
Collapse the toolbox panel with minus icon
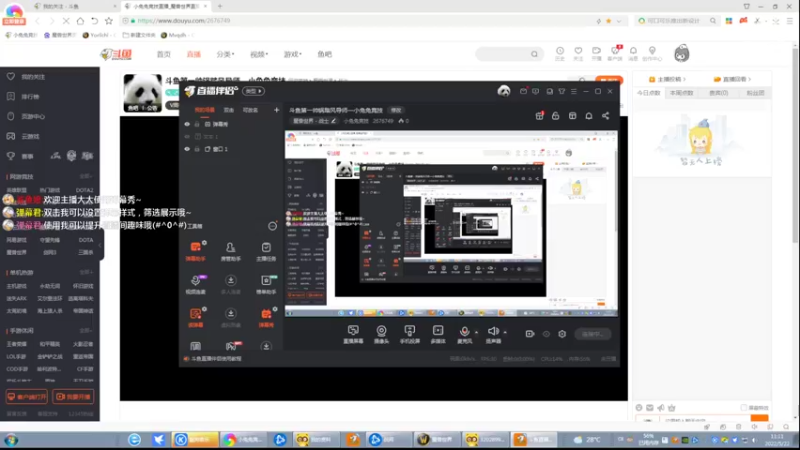click(272, 226)
